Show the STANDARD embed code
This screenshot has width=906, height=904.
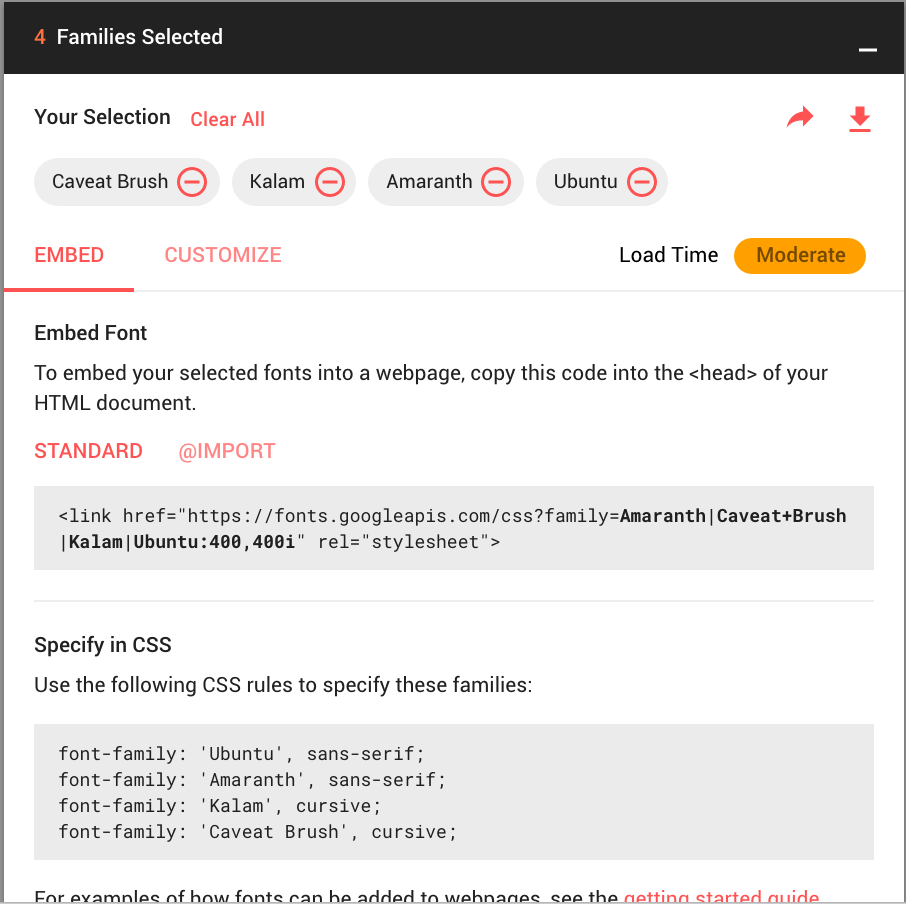coord(88,451)
